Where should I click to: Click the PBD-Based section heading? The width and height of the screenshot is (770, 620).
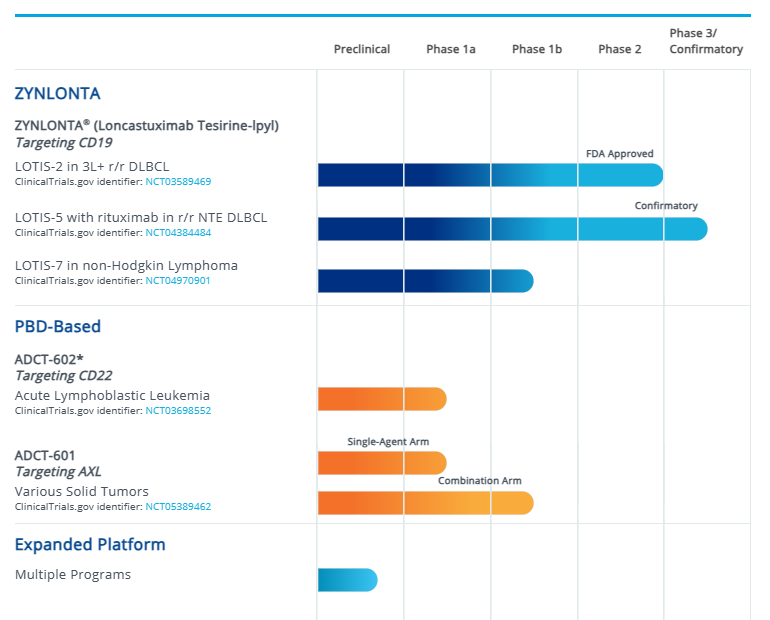58,326
